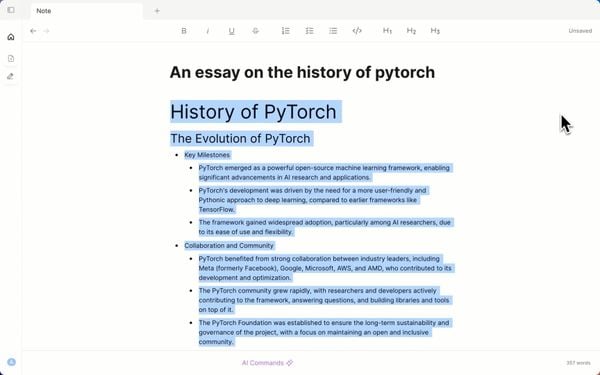
Task: Apply strikethrough formatting
Action: 255,31
